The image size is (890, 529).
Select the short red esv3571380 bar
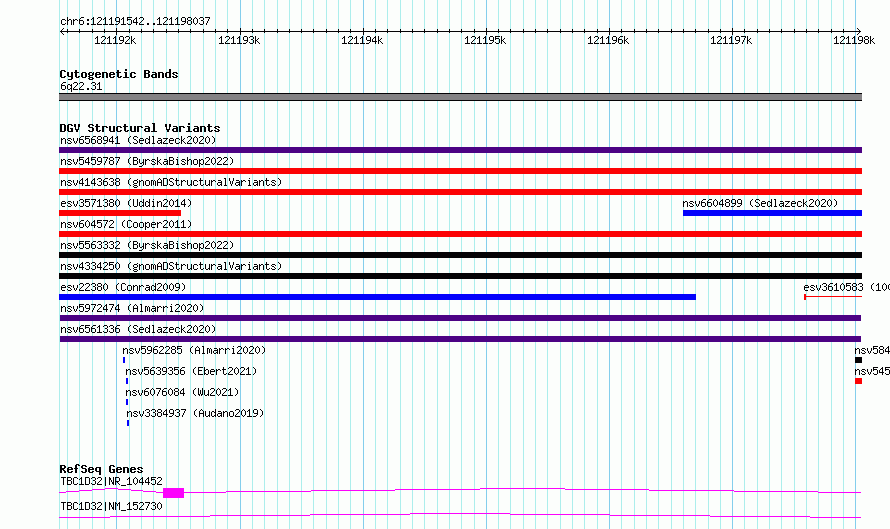coord(120,213)
